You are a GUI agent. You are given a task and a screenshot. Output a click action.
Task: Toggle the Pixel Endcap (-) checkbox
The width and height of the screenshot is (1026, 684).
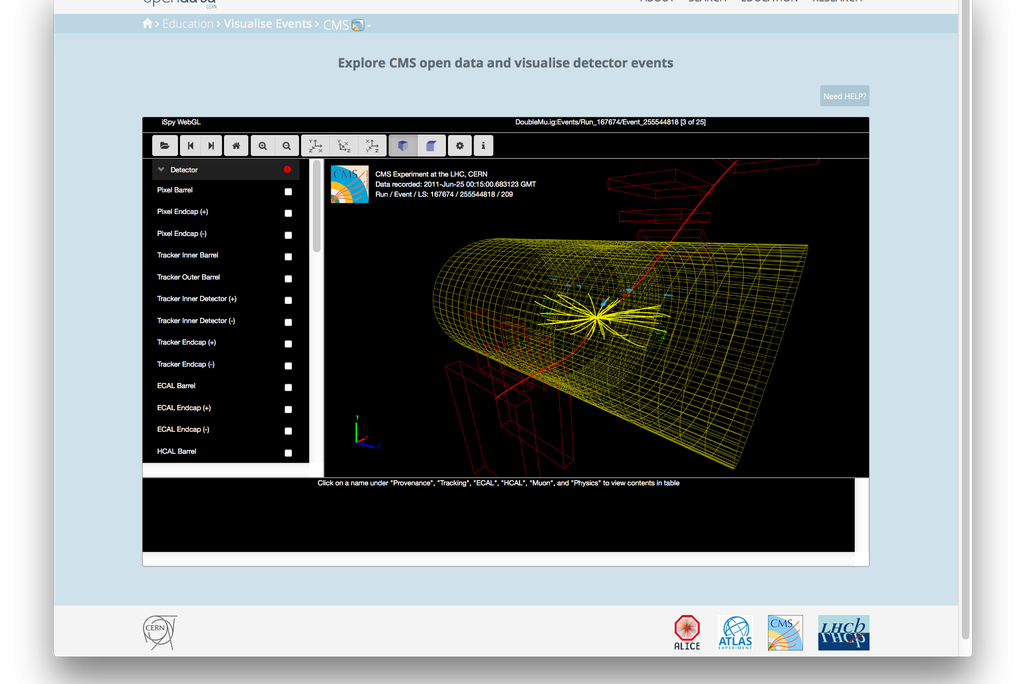click(x=288, y=235)
